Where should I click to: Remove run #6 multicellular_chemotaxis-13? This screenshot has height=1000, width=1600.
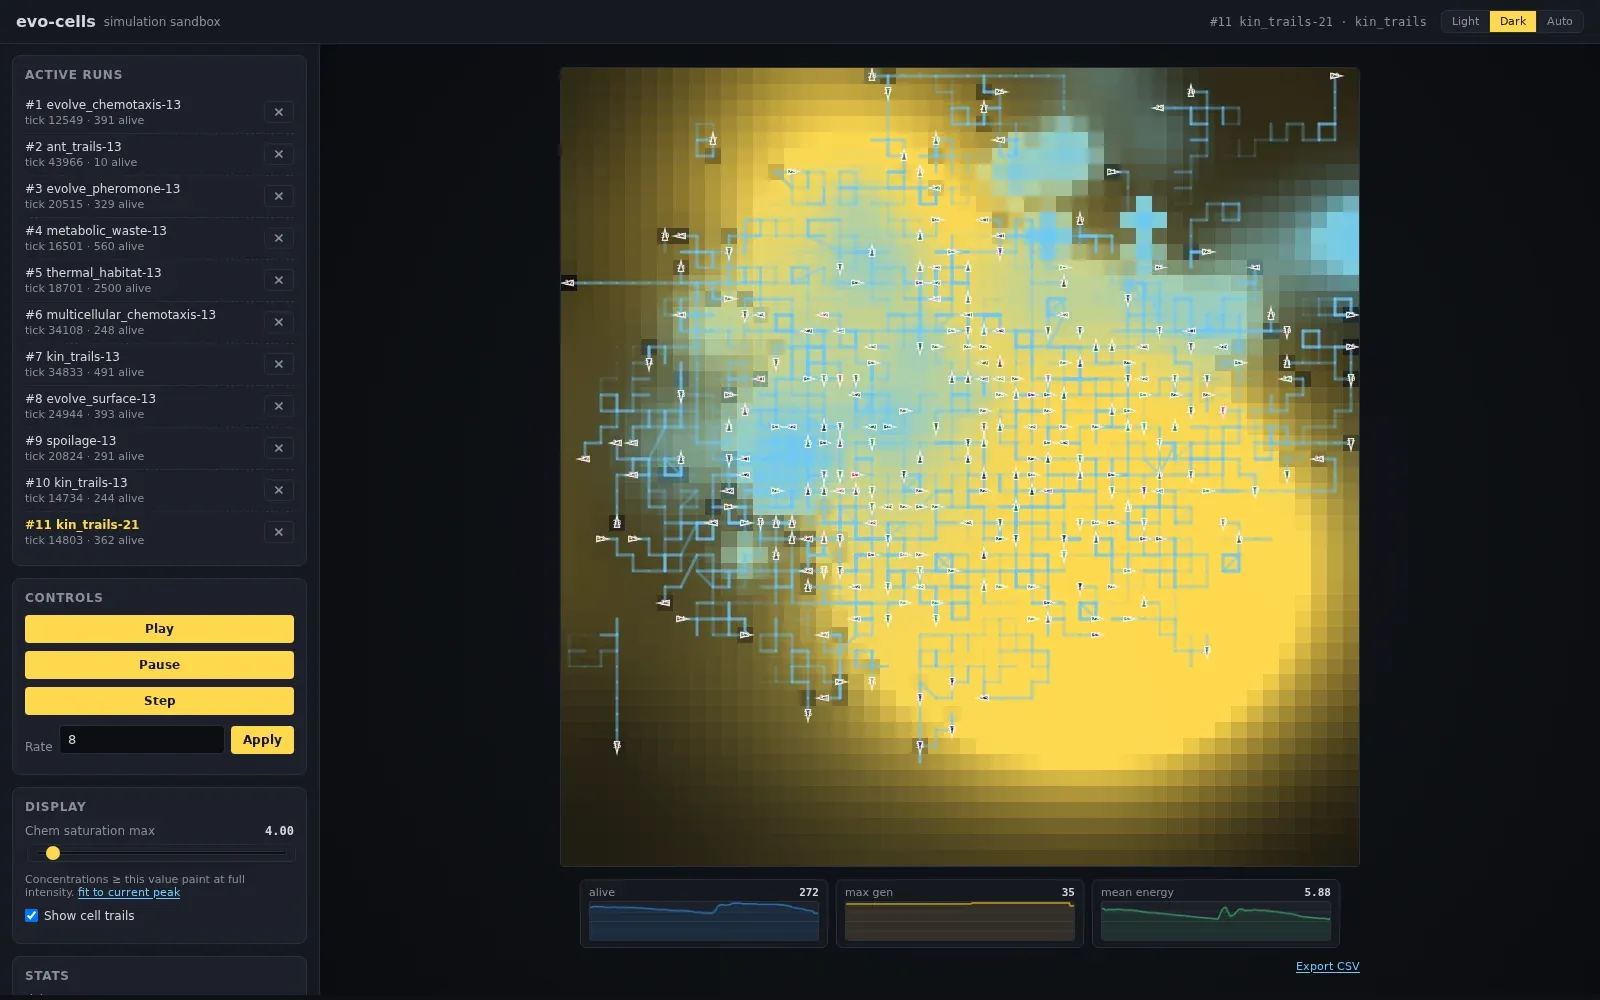(279, 322)
